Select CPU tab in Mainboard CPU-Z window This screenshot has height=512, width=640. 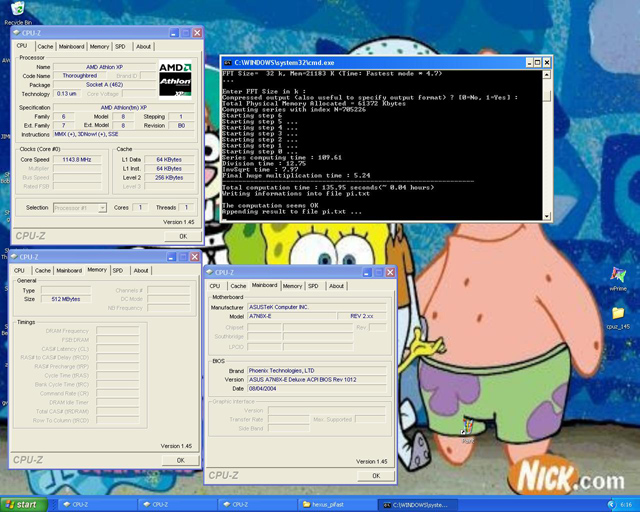[215, 286]
